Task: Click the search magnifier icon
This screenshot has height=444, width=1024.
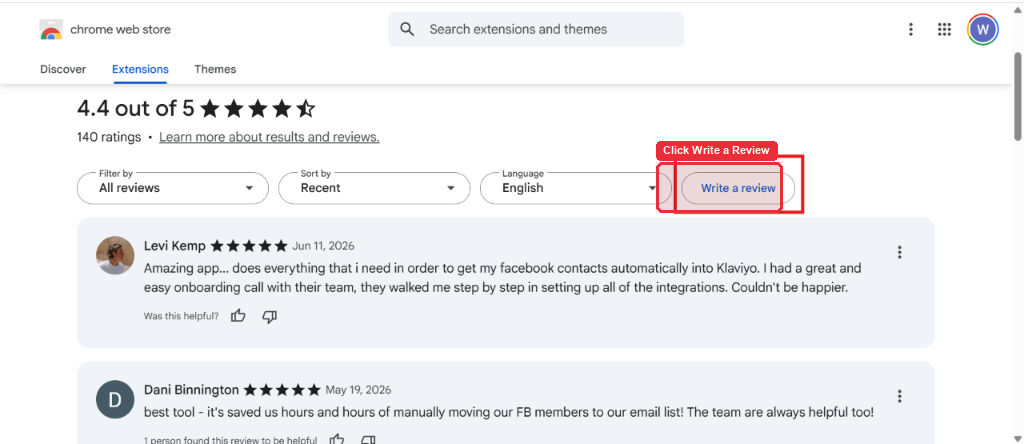Action: tap(407, 29)
